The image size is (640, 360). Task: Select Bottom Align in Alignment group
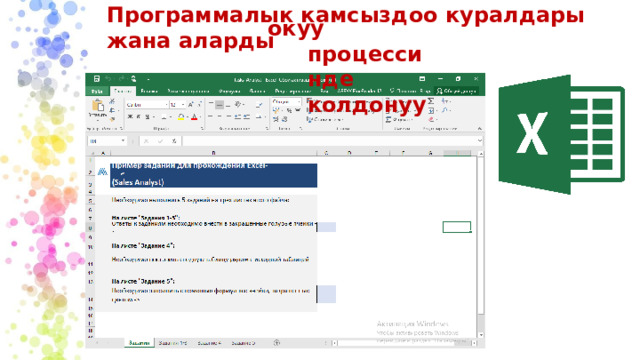pyautogui.click(x=228, y=105)
